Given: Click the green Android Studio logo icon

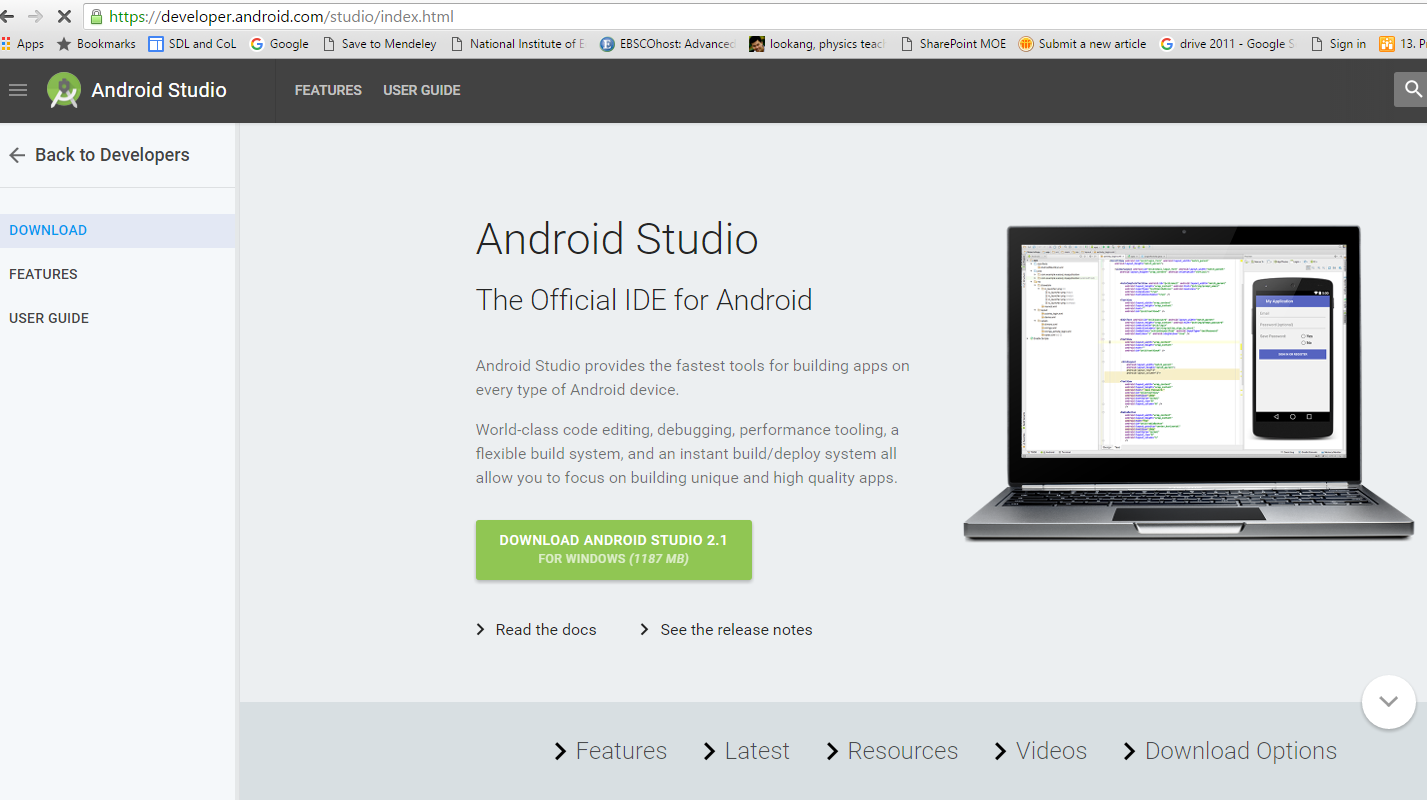Looking at the screenshot, I should pyautogui.click(x=64, y=90).
